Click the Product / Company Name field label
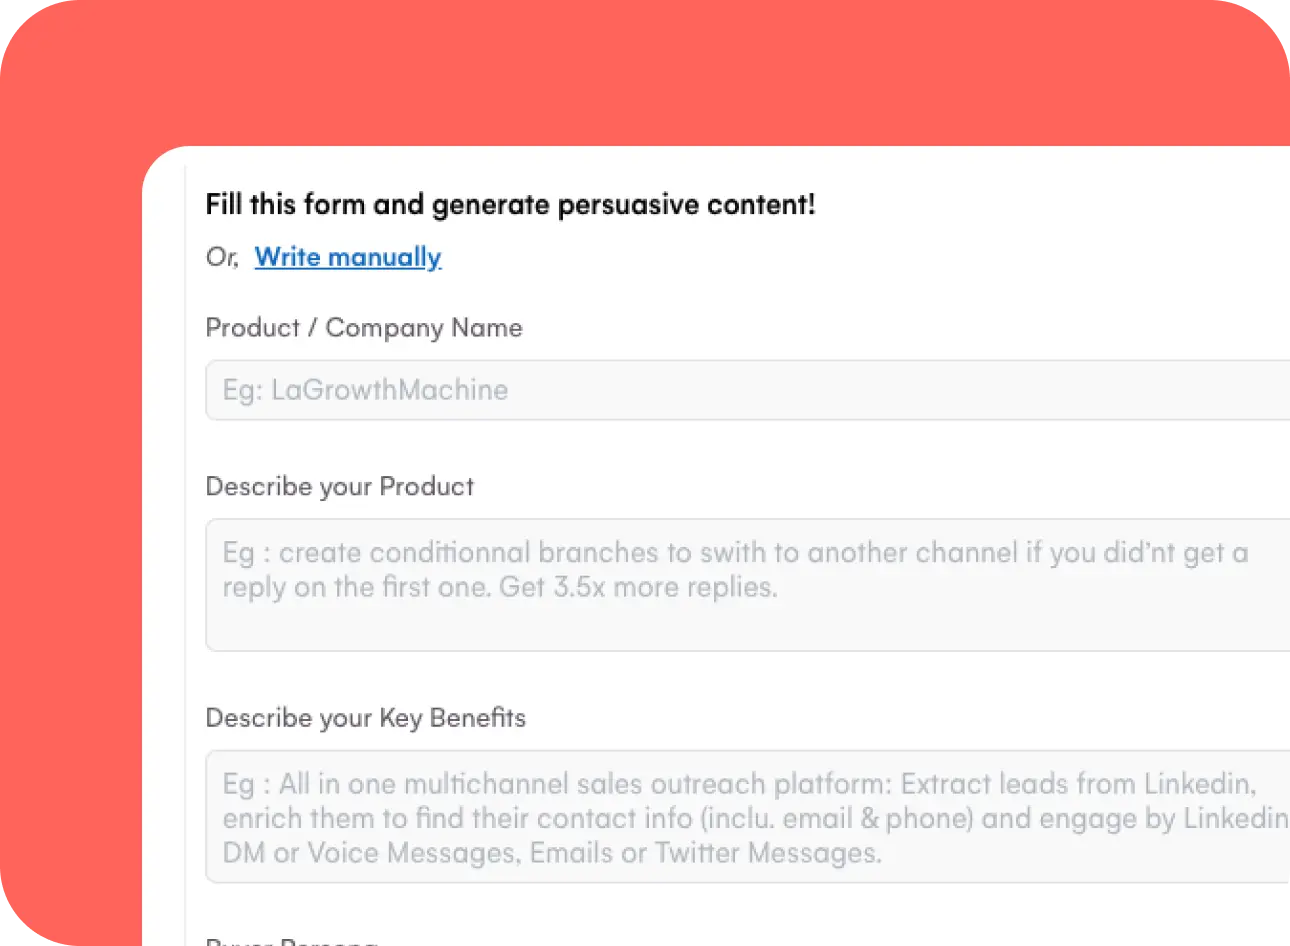 pos(363,328)
